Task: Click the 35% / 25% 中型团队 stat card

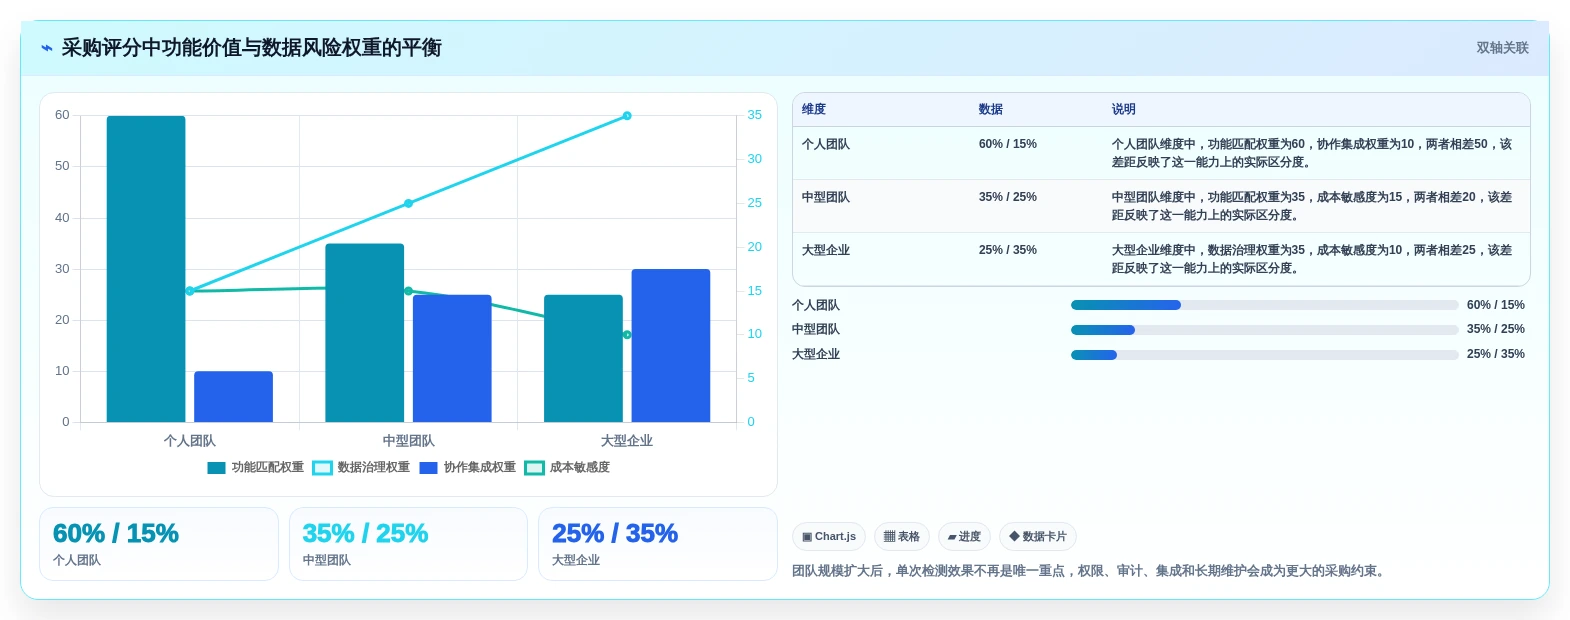Action: click(x=408, y=544)
